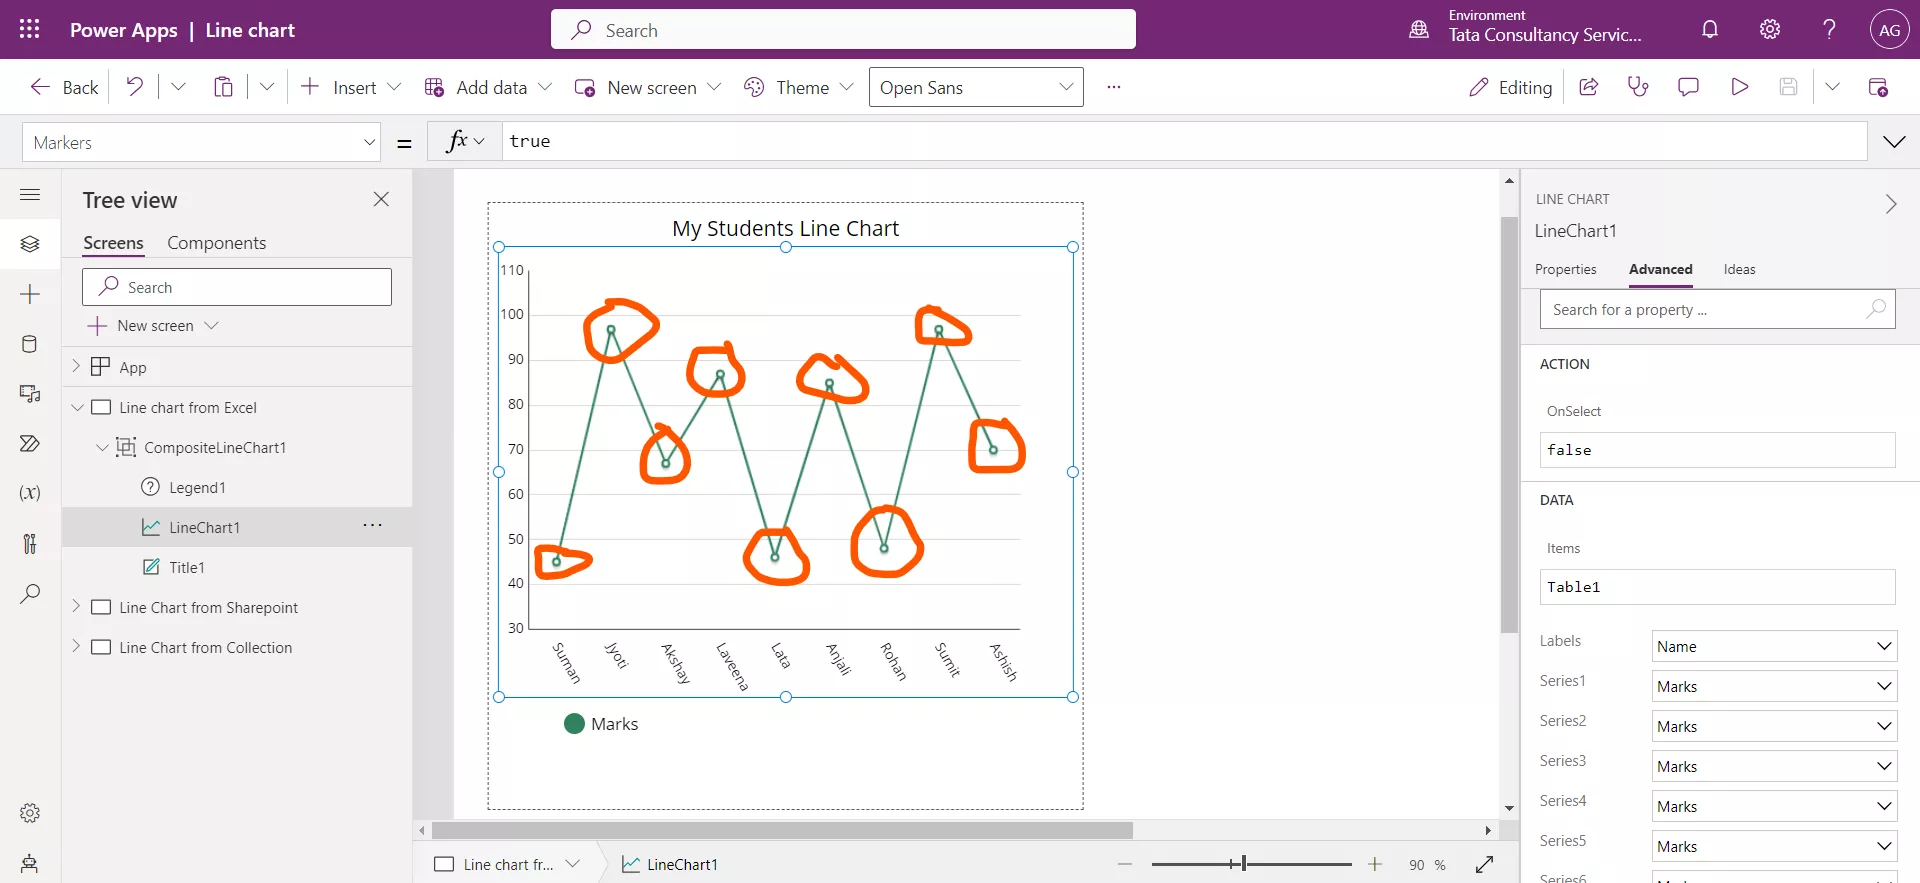
Task: Open the virtual agent icon at bottom left
Action: pos(30,863)
